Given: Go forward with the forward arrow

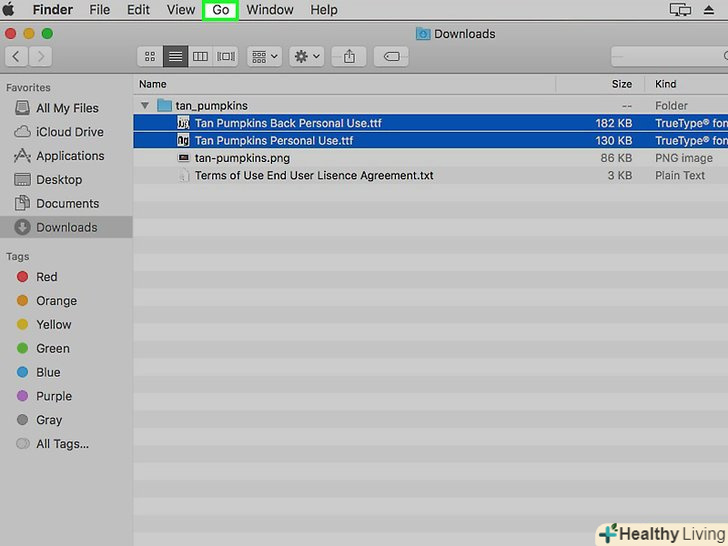Looking at the screenshot, I should coord(40,57).
